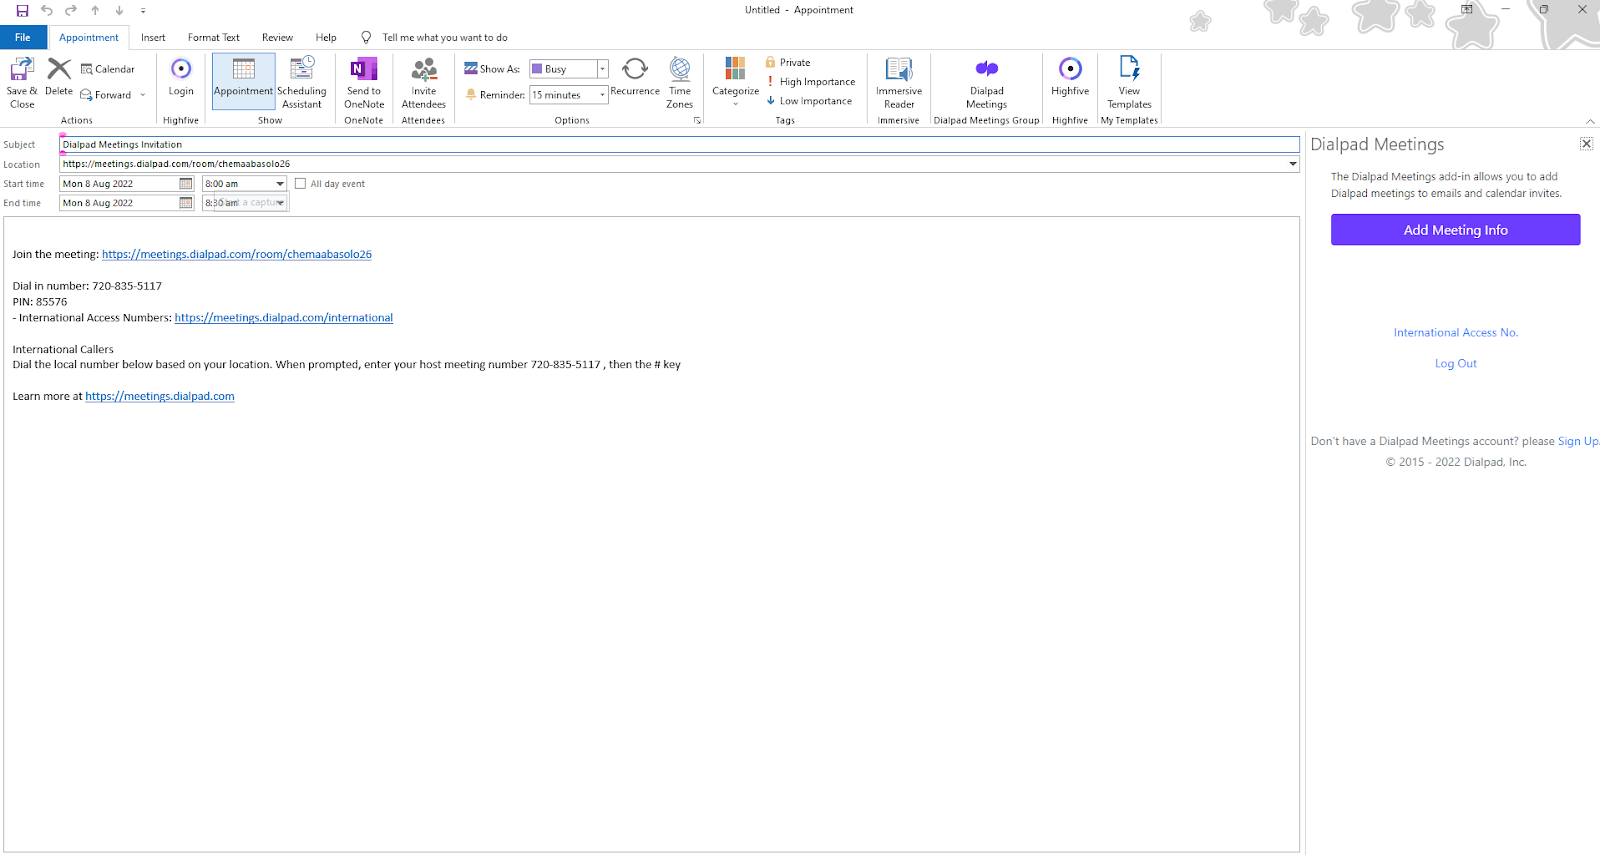Click Add Meeting Info button
Image resolution: width=1600 pixels, height=855 pixels.
click(1455, 230)
